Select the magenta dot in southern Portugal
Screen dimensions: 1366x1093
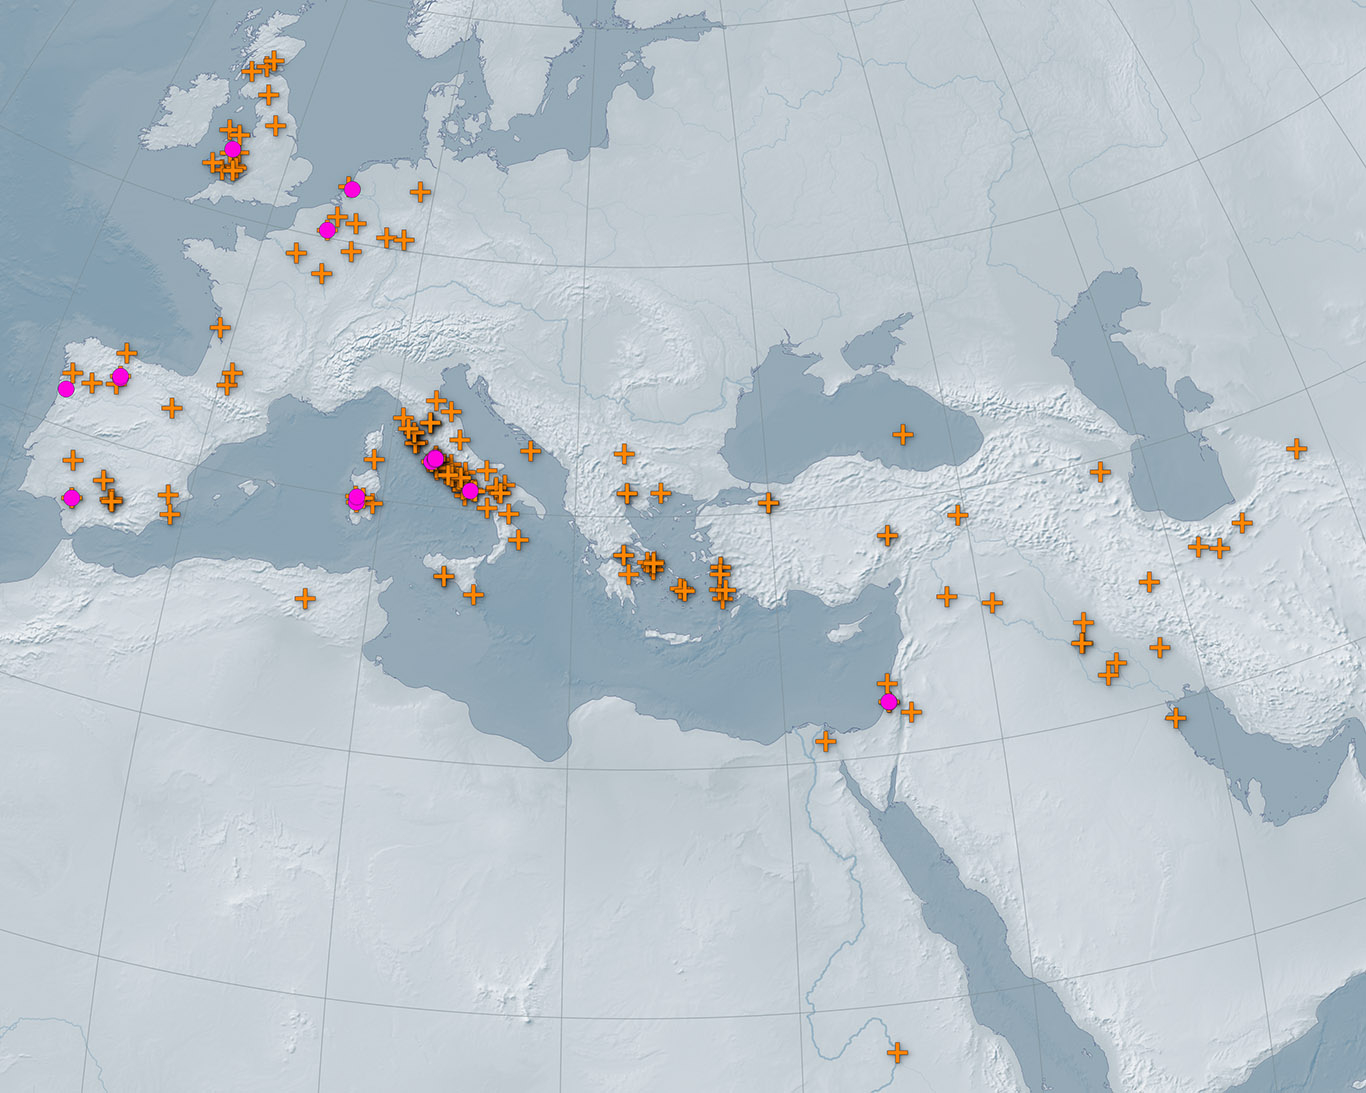71,497
